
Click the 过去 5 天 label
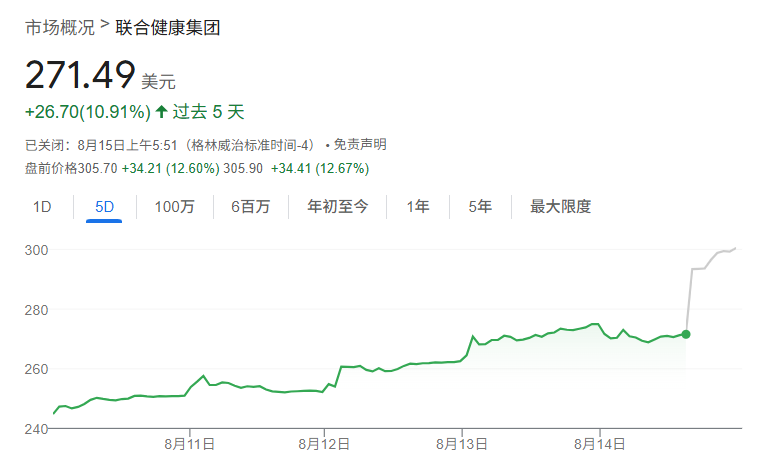pyautogui.click(x=209, y=112)
